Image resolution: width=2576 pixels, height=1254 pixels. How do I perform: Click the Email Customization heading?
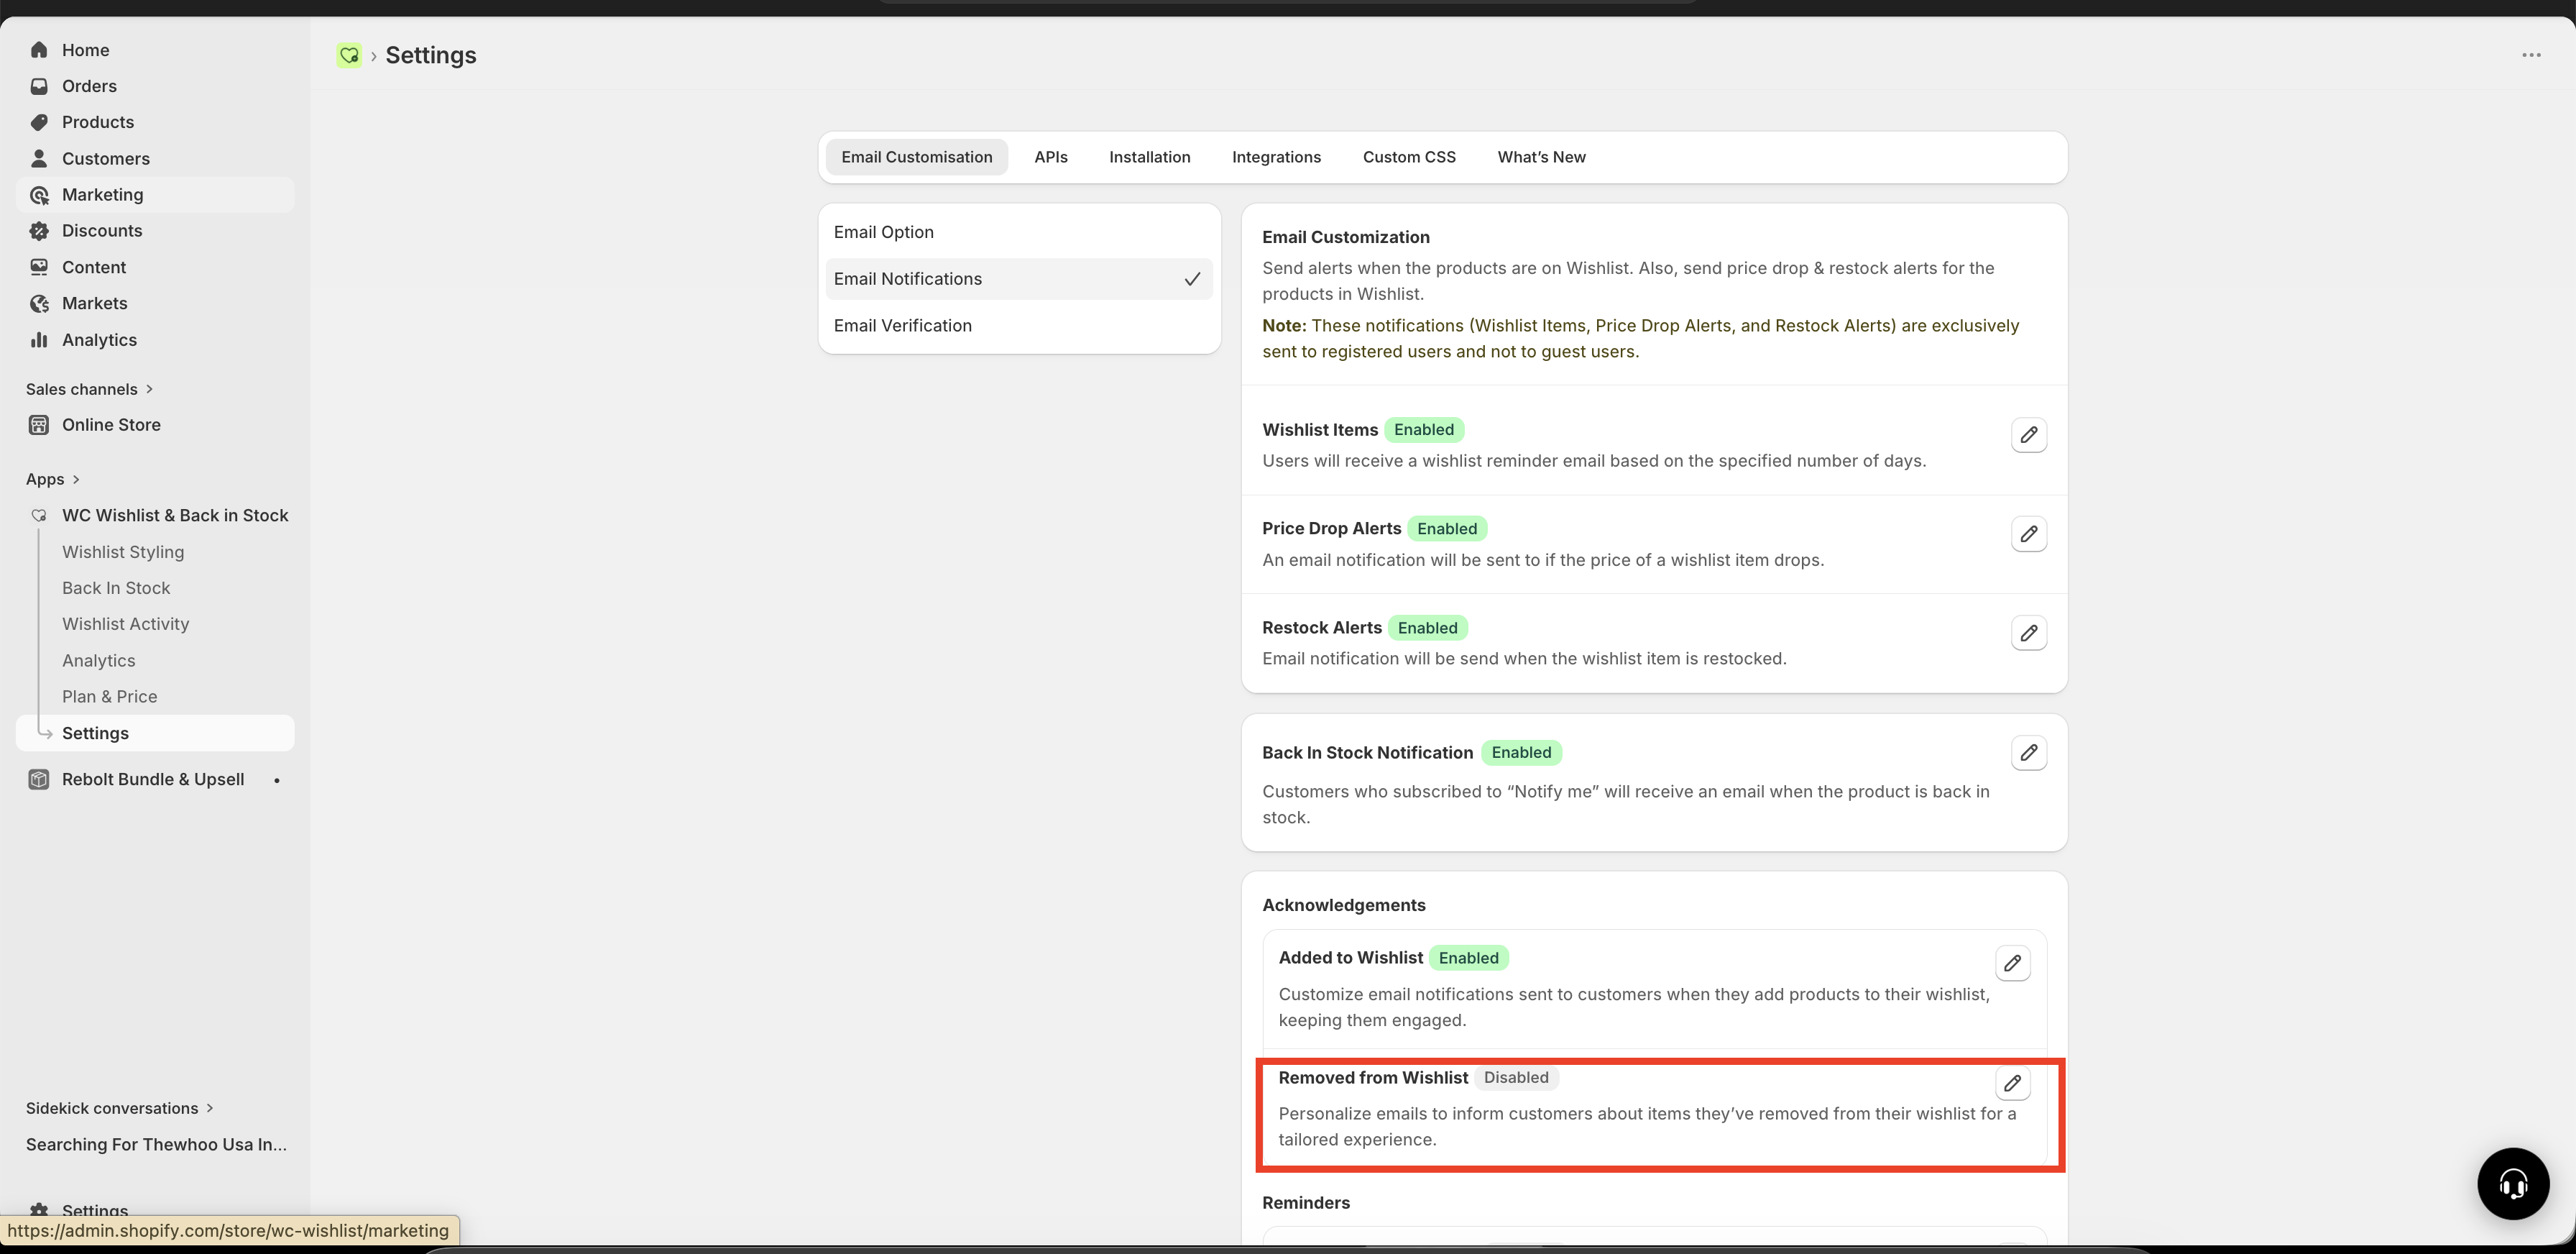point(1345,237)
